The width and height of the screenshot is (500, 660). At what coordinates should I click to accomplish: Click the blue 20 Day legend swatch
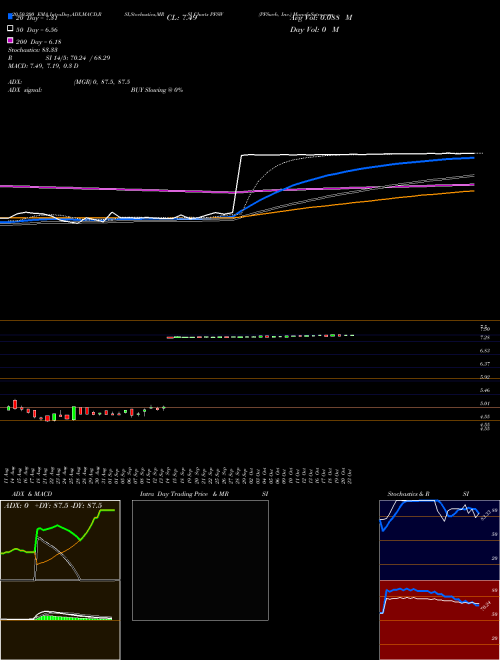point(11,17)
